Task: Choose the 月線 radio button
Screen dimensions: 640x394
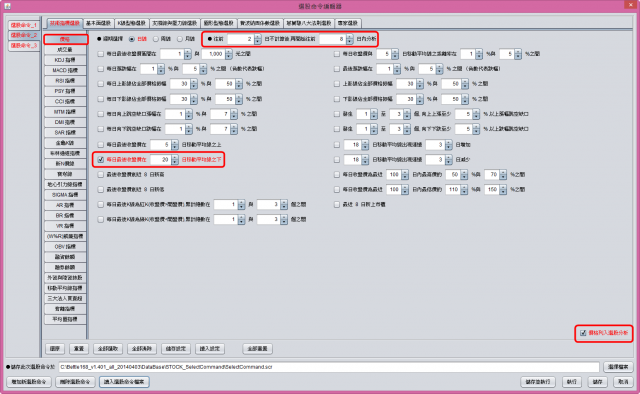Action: tap(180, 39)
